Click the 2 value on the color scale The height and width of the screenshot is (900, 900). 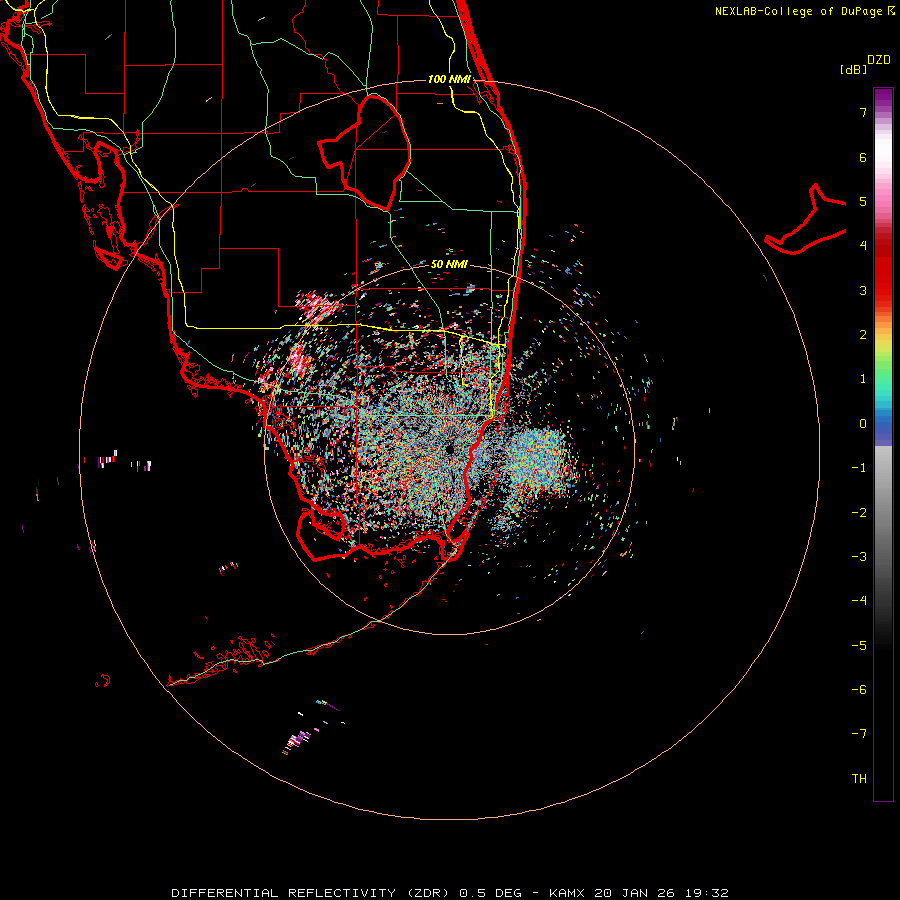tap(863, 334)
